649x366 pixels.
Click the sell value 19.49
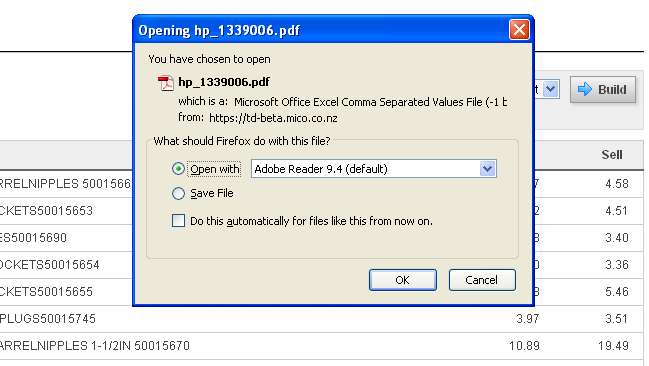(613, 346)
